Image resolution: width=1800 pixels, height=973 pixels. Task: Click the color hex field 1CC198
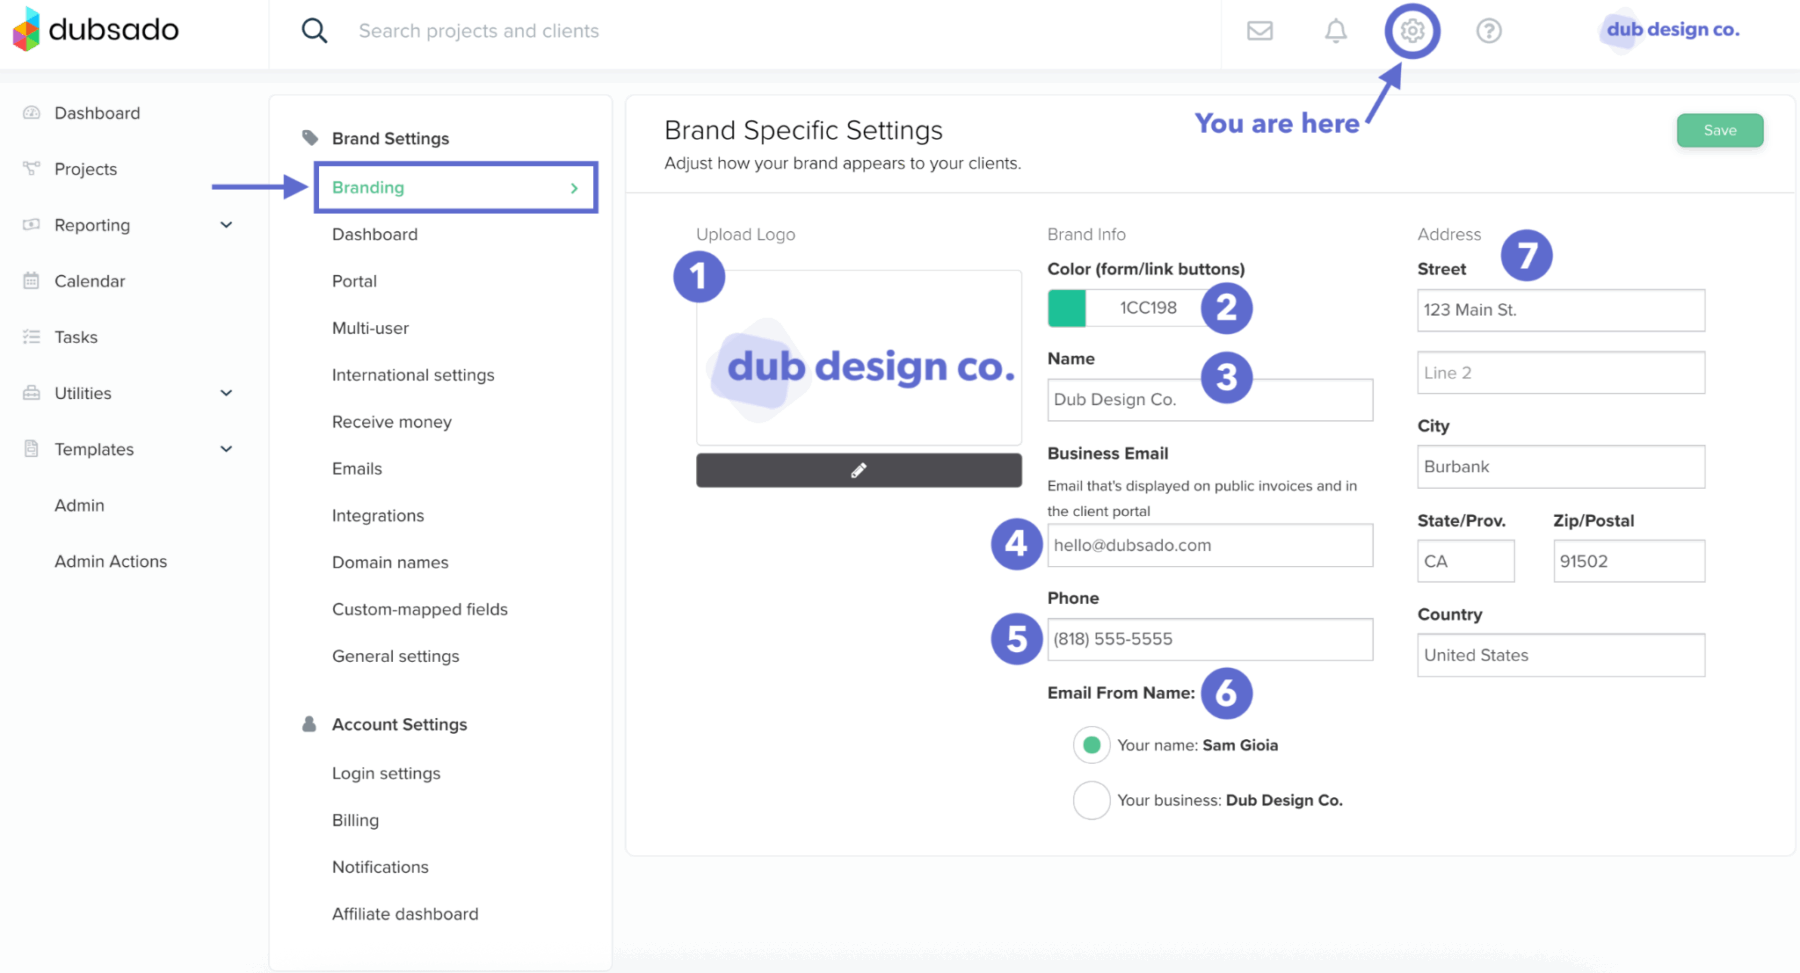pos(1148,308)
